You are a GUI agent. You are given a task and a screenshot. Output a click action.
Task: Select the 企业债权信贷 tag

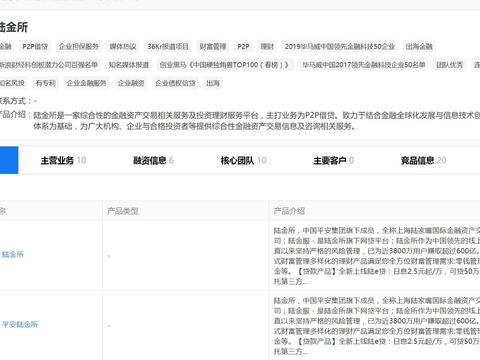pyautogui.click(x=175, y=83)
